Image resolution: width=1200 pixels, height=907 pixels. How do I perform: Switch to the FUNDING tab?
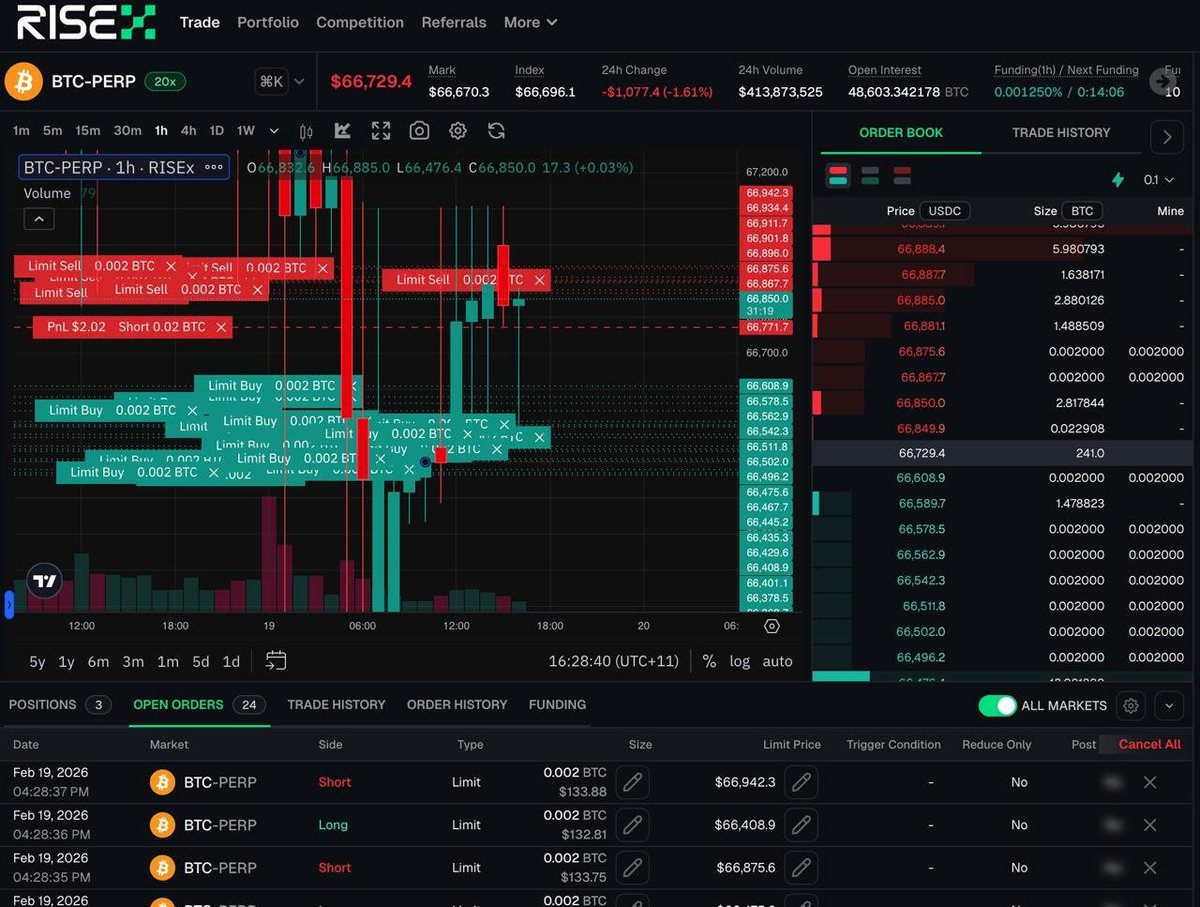coord(557,705)
